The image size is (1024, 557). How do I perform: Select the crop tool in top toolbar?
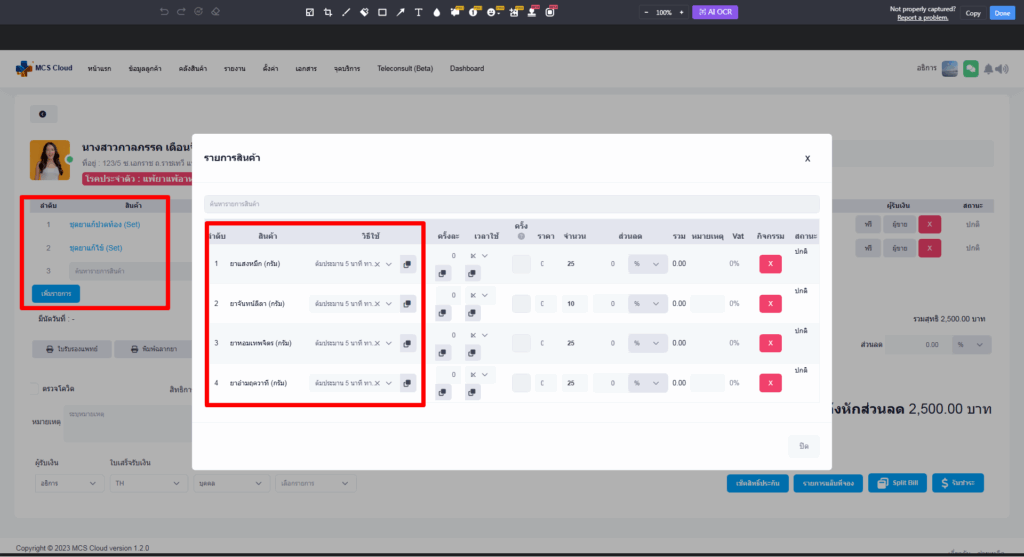point(328,12)
